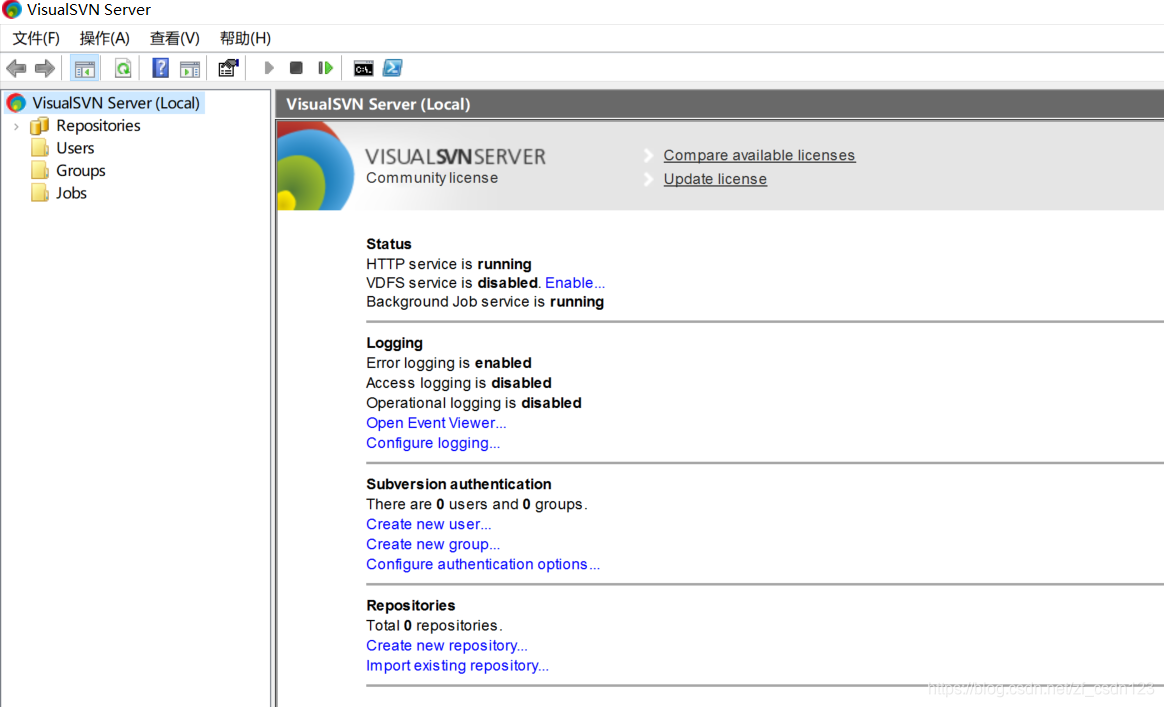Click the arrow beside Update license
1164x707 pixels.
point(648,179)
